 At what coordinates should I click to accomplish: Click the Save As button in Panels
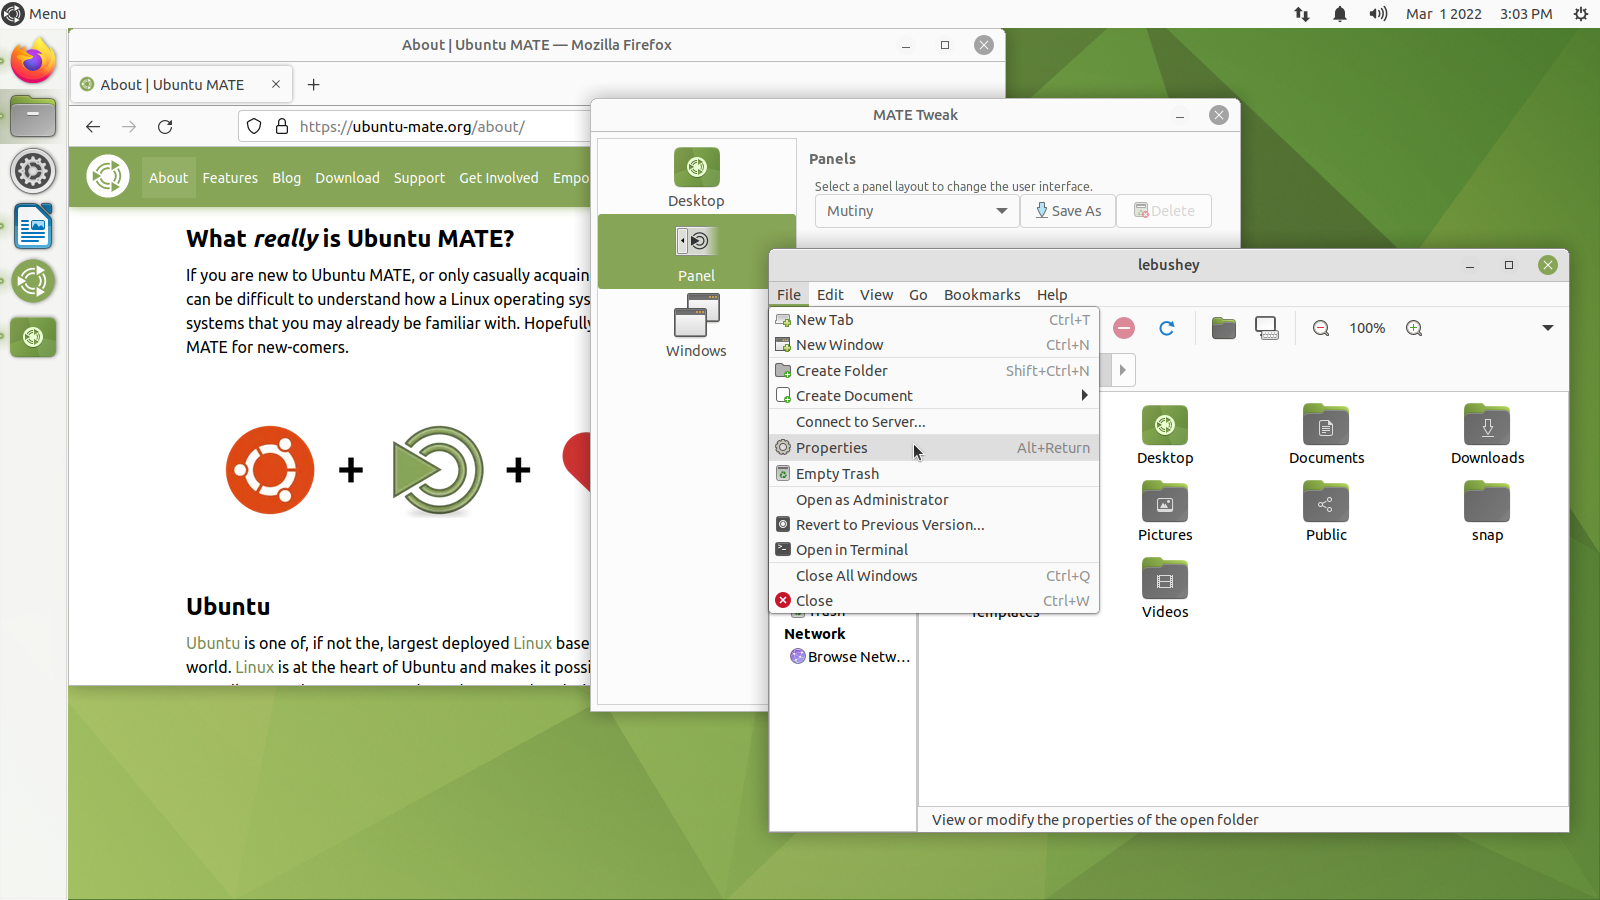(1068, 211)
